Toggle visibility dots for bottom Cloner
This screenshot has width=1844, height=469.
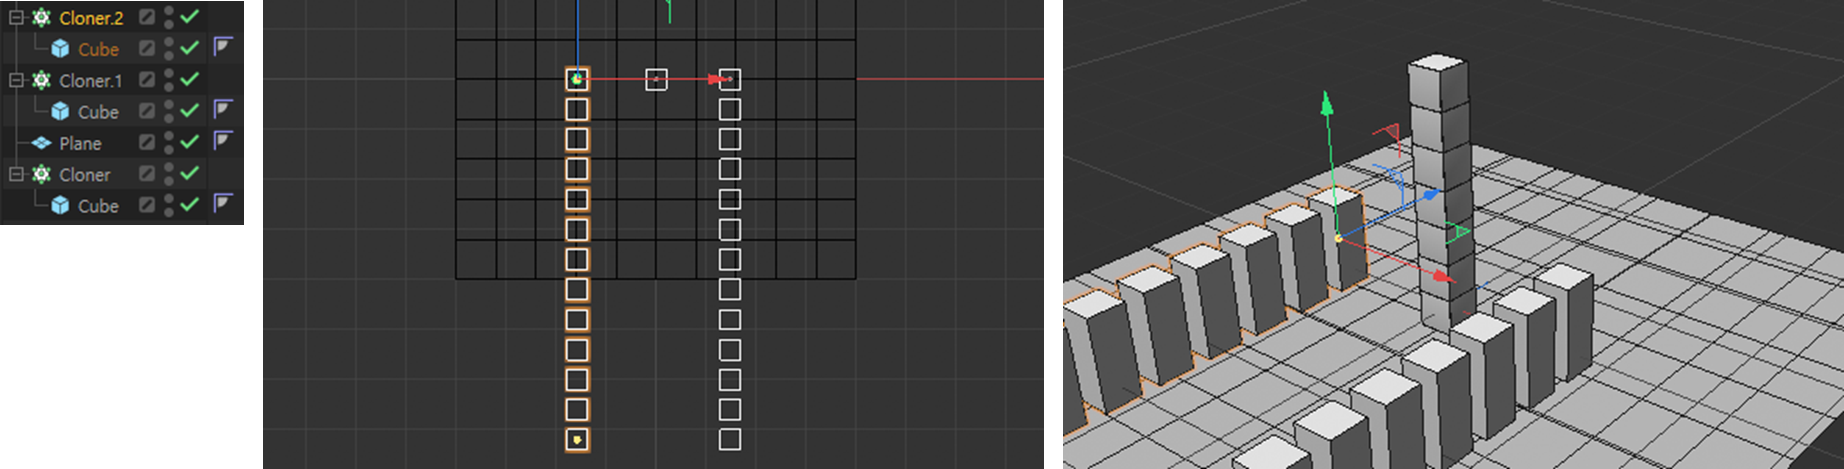(x=169, y=173)
